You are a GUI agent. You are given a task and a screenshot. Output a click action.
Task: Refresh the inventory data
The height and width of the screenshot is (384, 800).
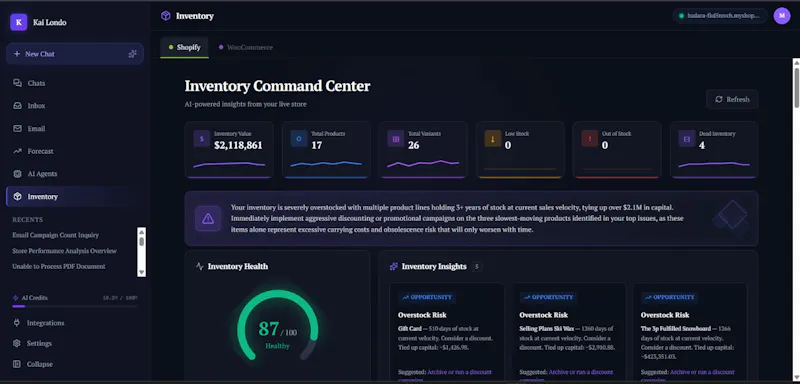coord(732,99)
